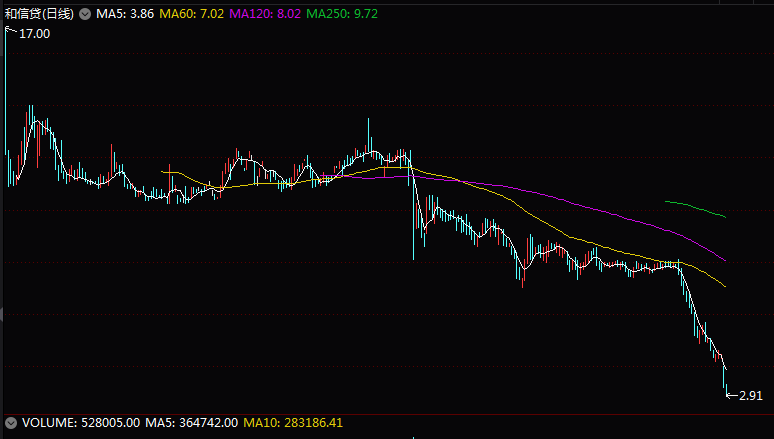Click the volume MA10: 283186.41 label
The image size is (774, 439).
(293, 423)
